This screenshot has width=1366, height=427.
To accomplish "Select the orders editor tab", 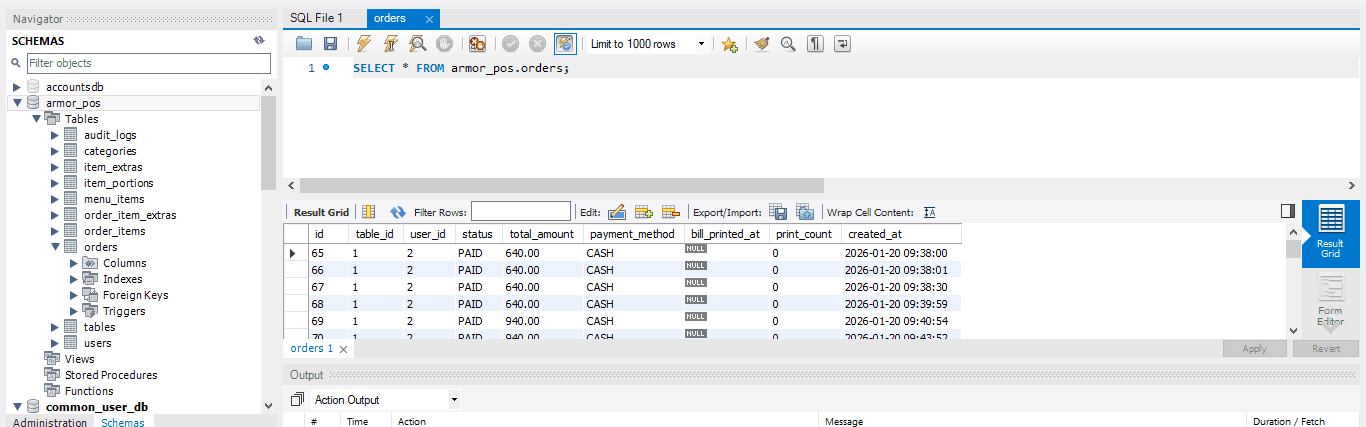I will [389, 18].
